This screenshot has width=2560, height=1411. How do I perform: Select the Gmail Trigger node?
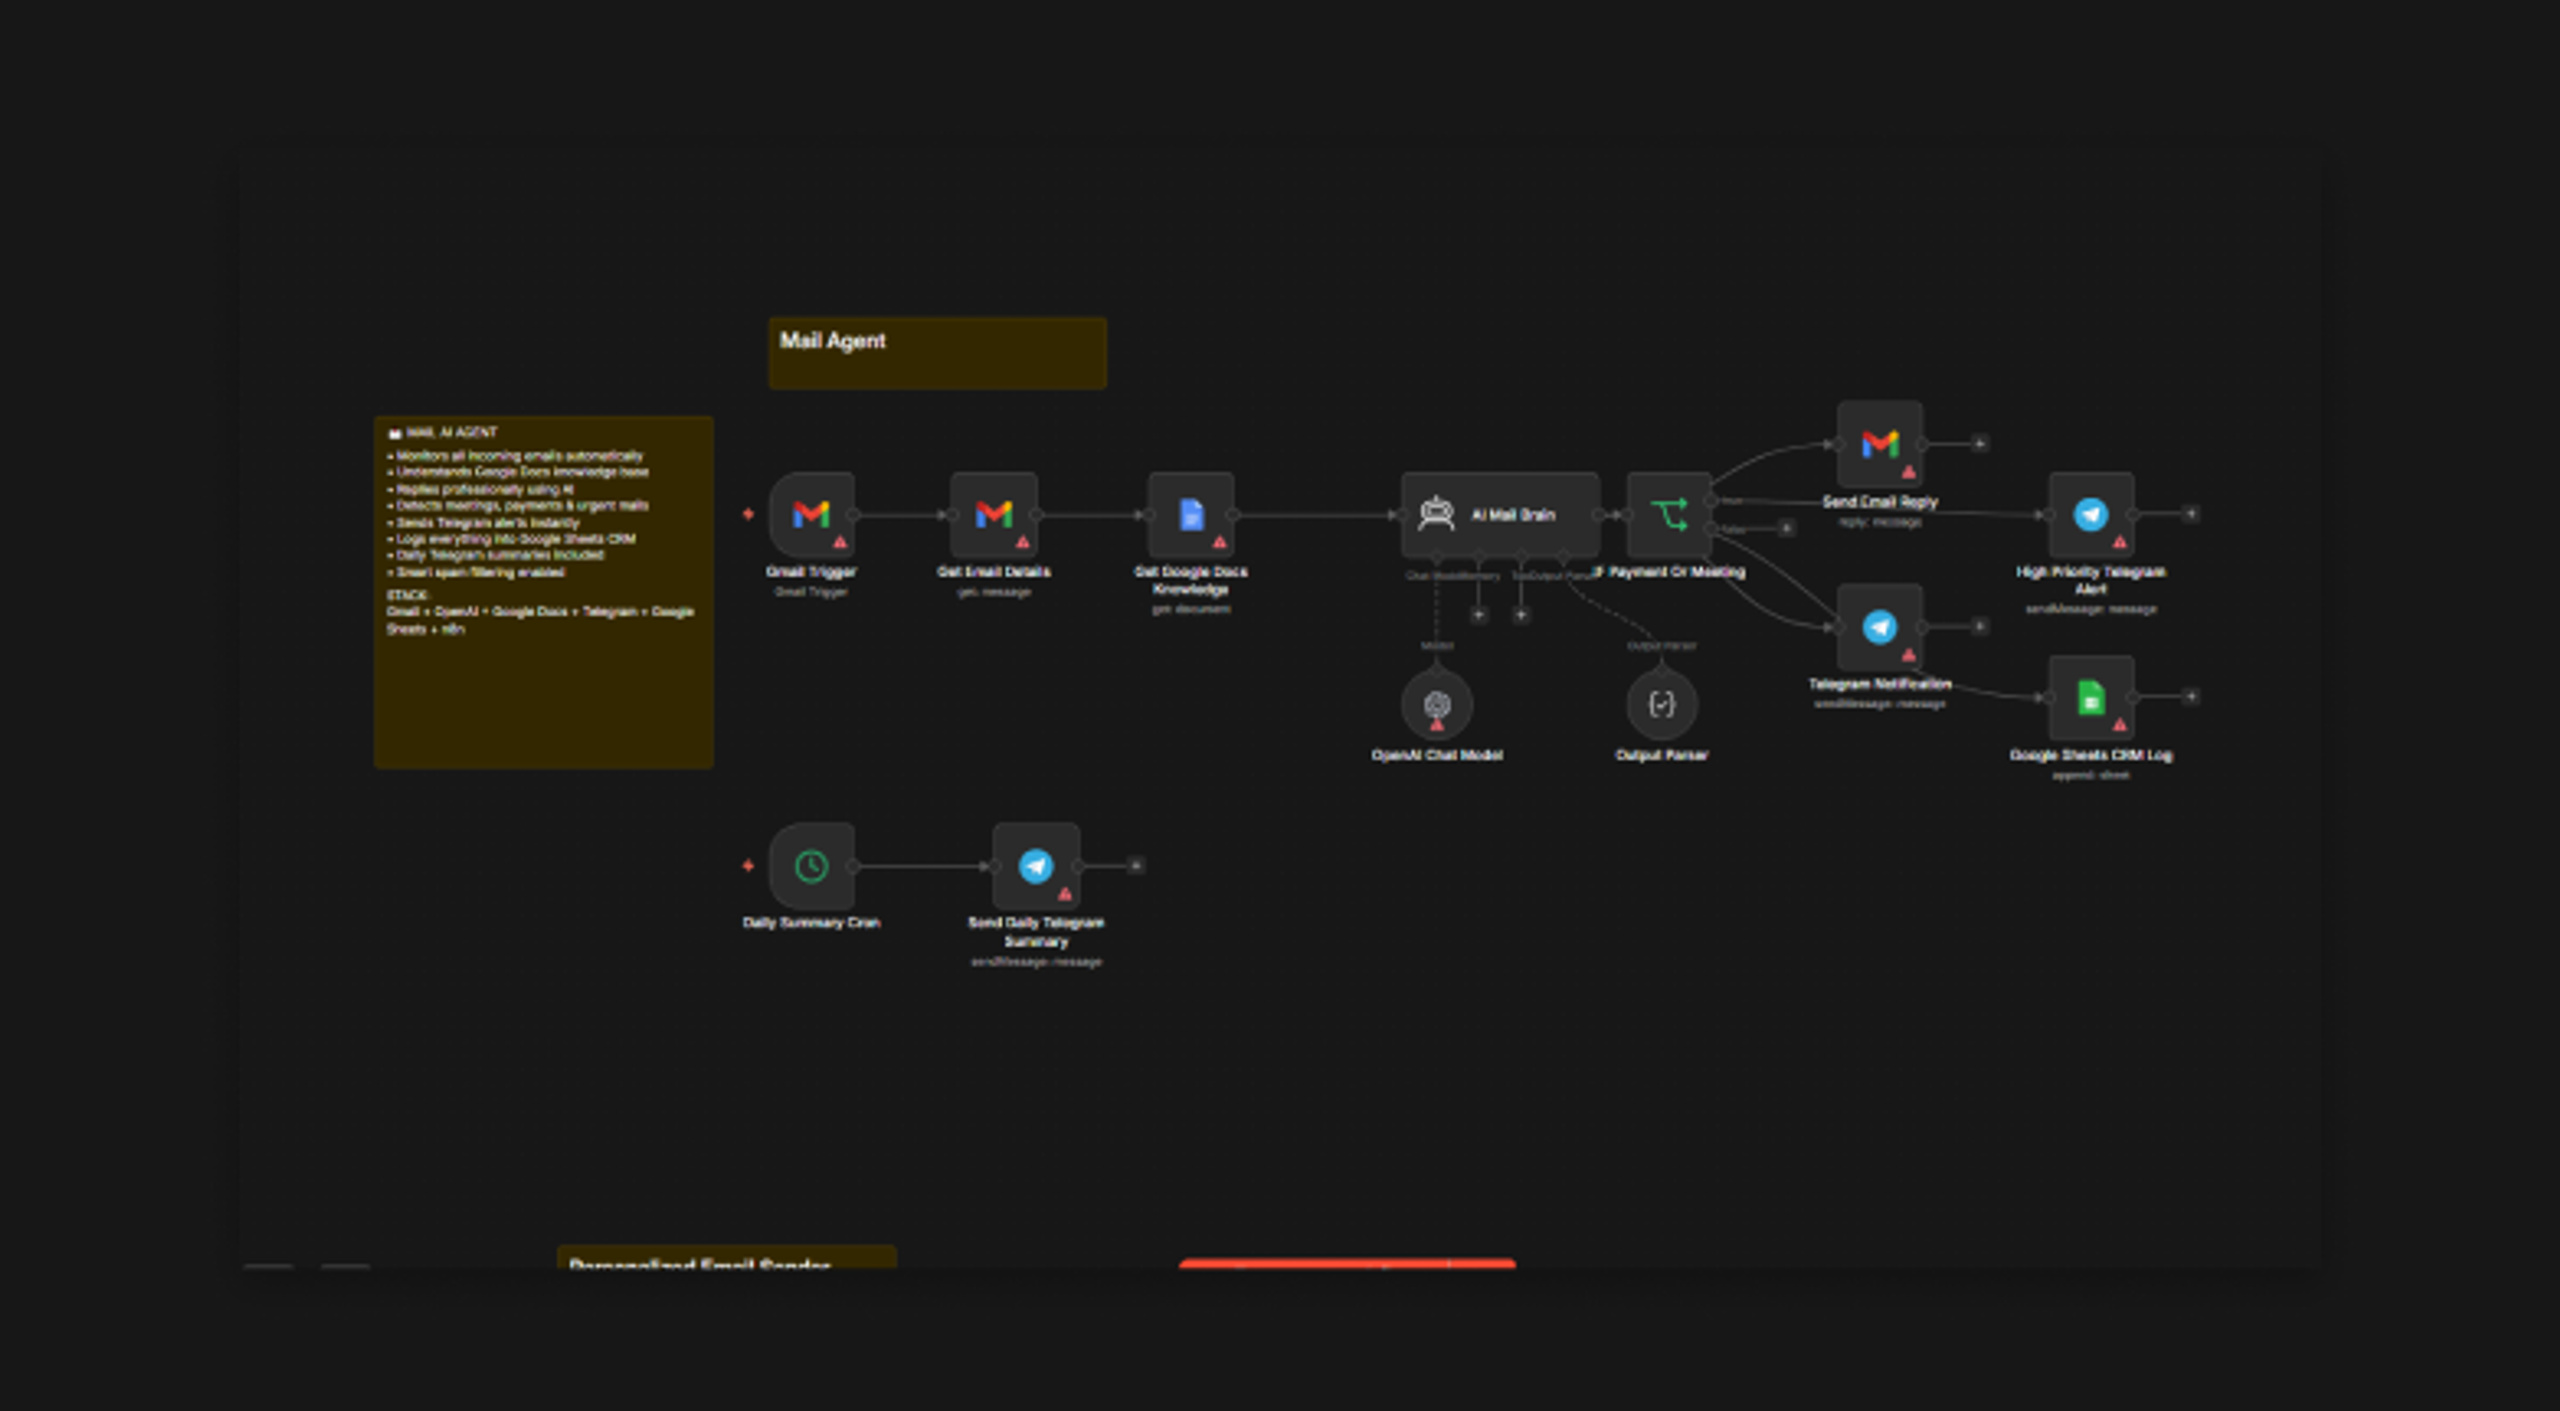click(811, 515)
